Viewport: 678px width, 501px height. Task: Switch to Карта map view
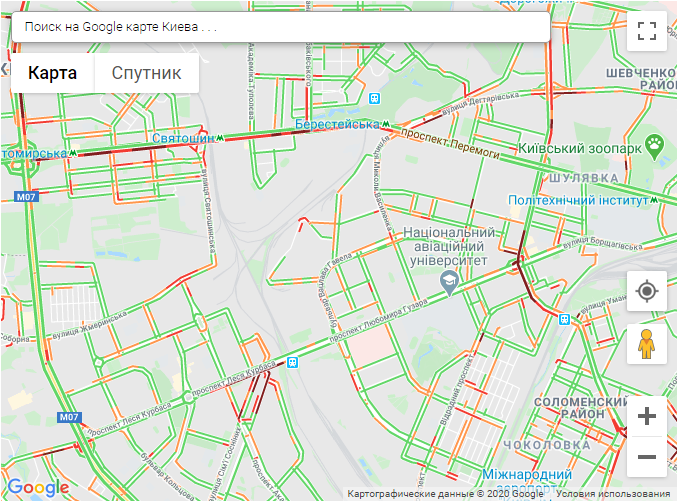(52, 73)
